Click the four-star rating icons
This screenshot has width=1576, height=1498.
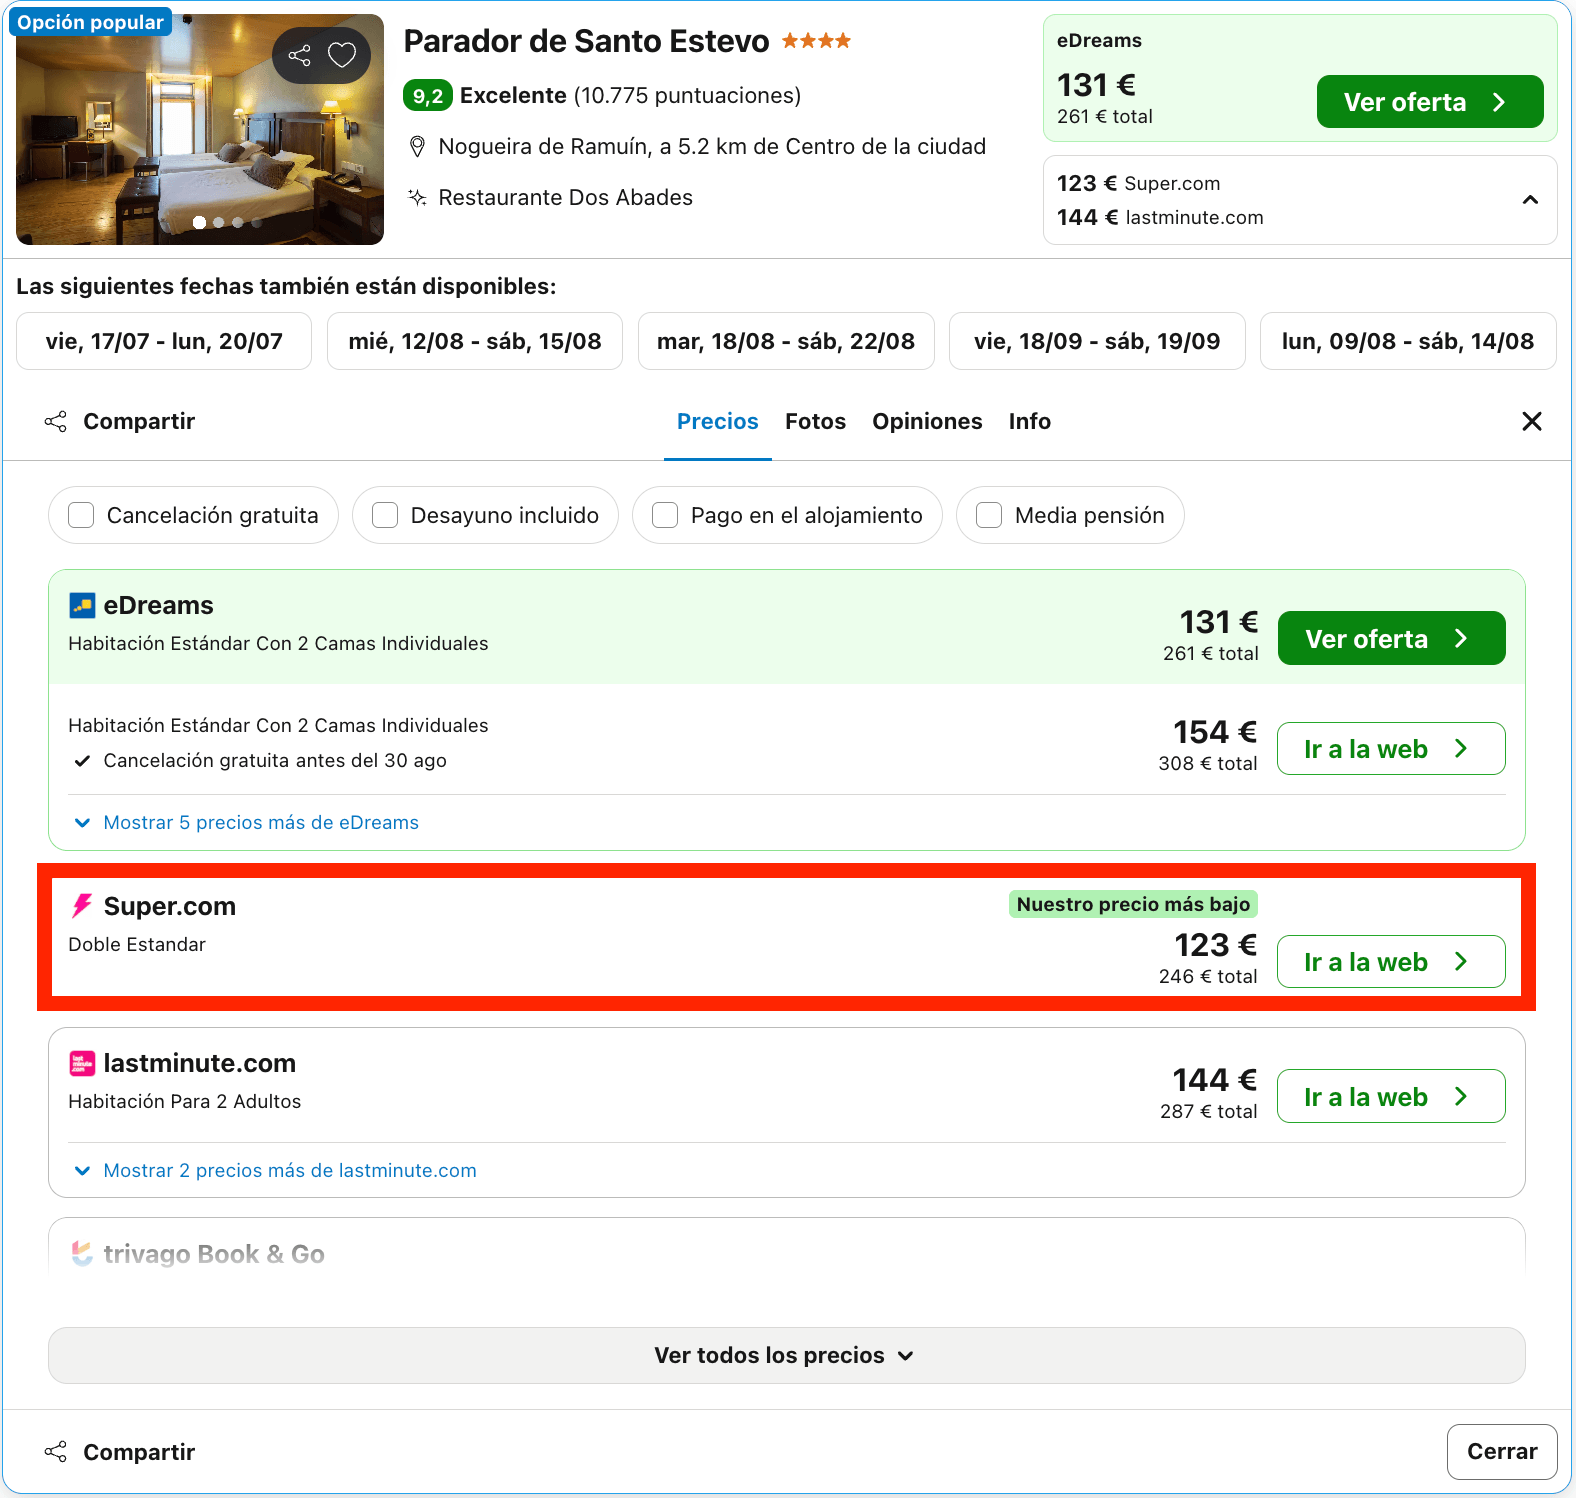tap(816, 41)
